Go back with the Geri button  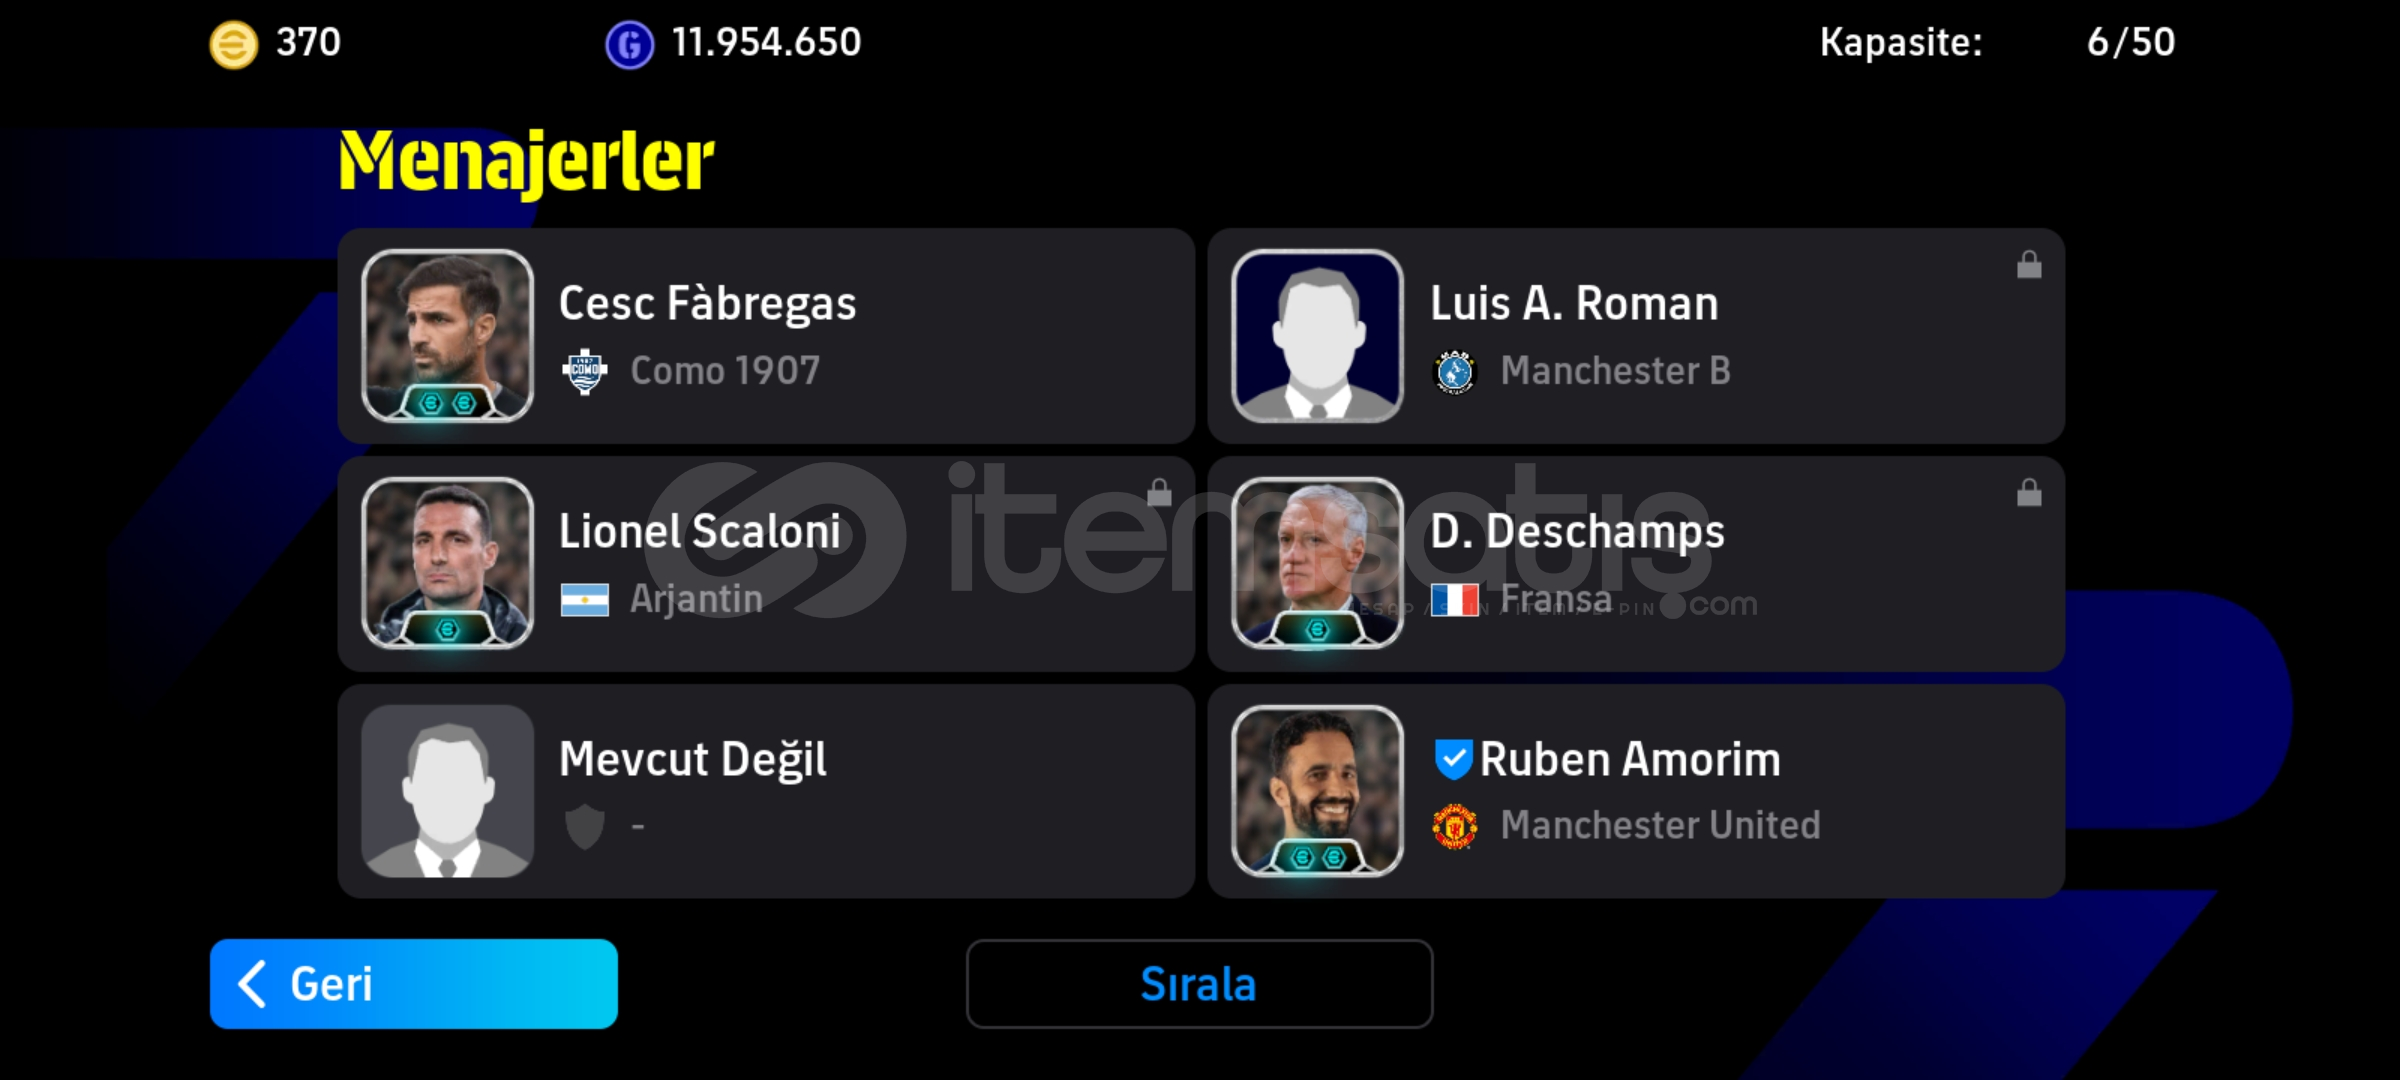click(x=414, y=984)
